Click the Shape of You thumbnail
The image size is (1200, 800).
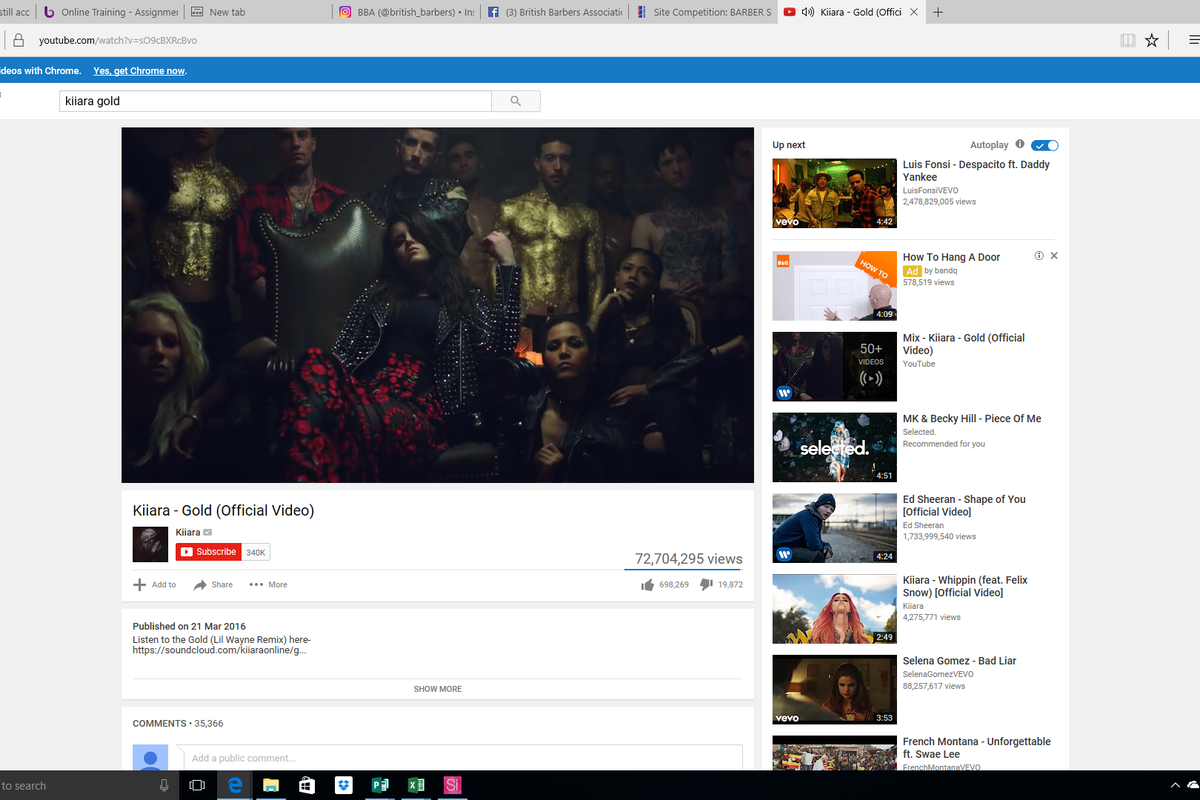(835, 528)
